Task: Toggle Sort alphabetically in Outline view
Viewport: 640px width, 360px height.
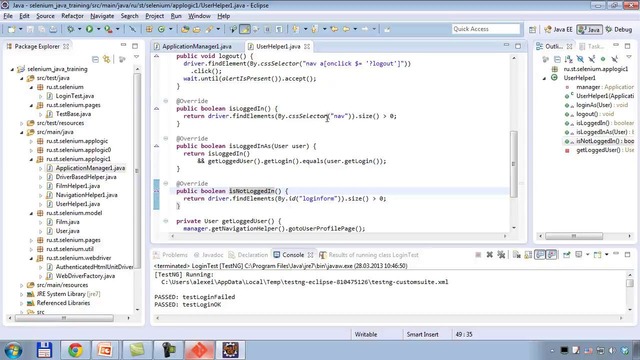Action: 569,59
